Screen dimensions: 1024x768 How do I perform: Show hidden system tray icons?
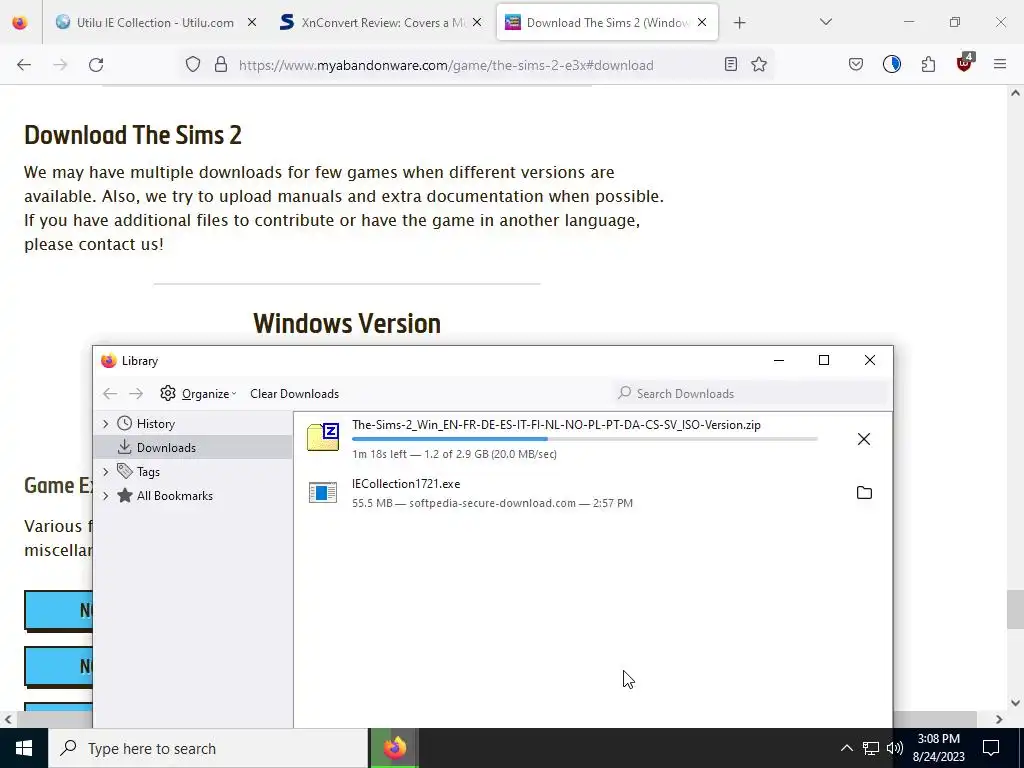coord(846,748)
